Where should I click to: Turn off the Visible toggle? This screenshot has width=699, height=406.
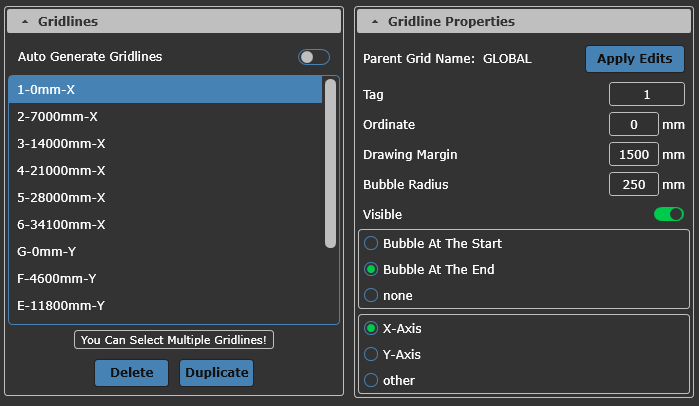coord(668,214)
